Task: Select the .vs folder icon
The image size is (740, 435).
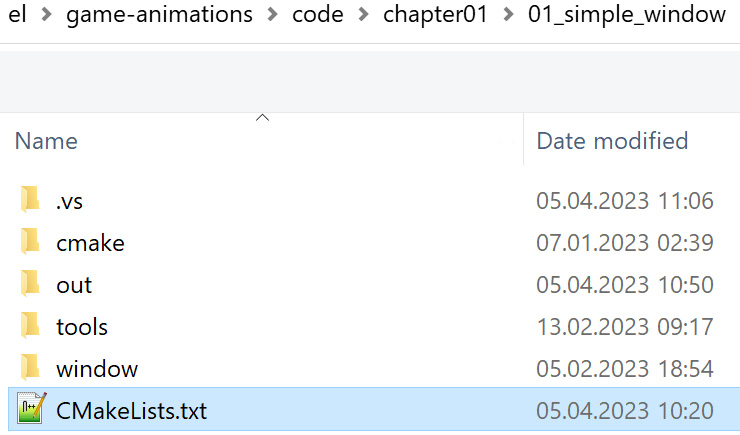Action: pos(30,199)
